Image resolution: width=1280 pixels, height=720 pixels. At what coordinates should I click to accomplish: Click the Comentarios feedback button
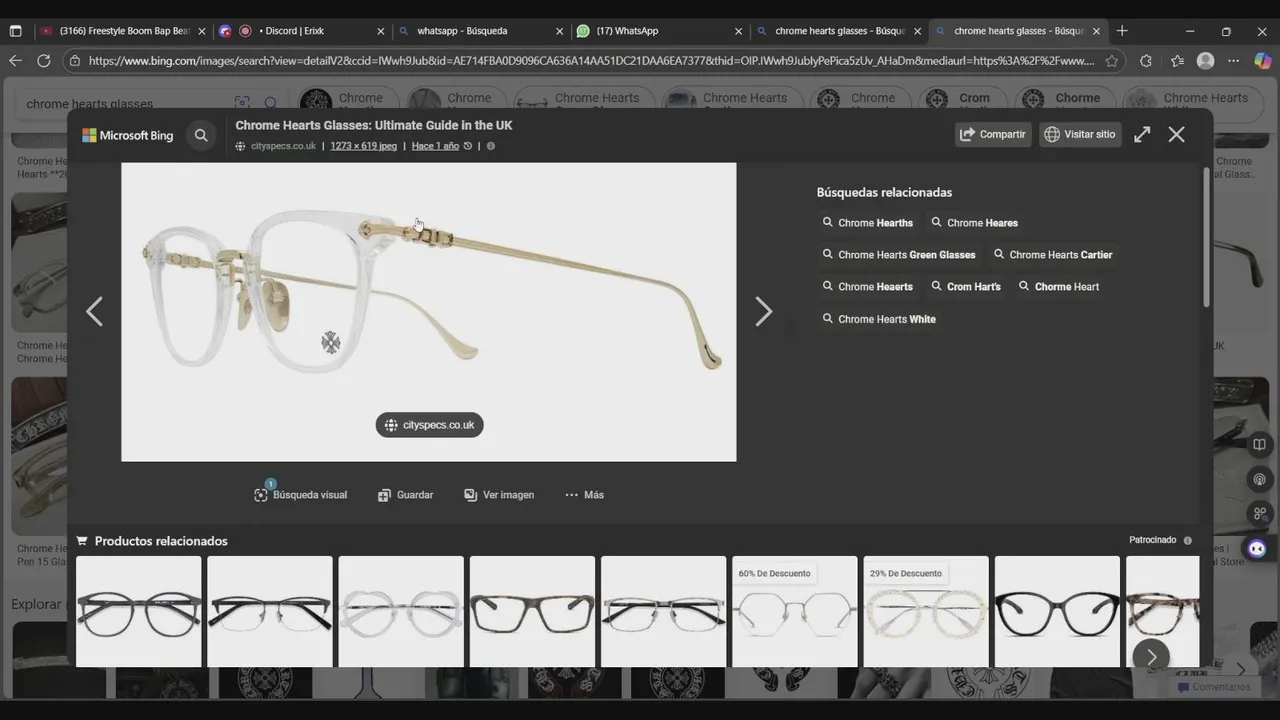pos(1214,687)
